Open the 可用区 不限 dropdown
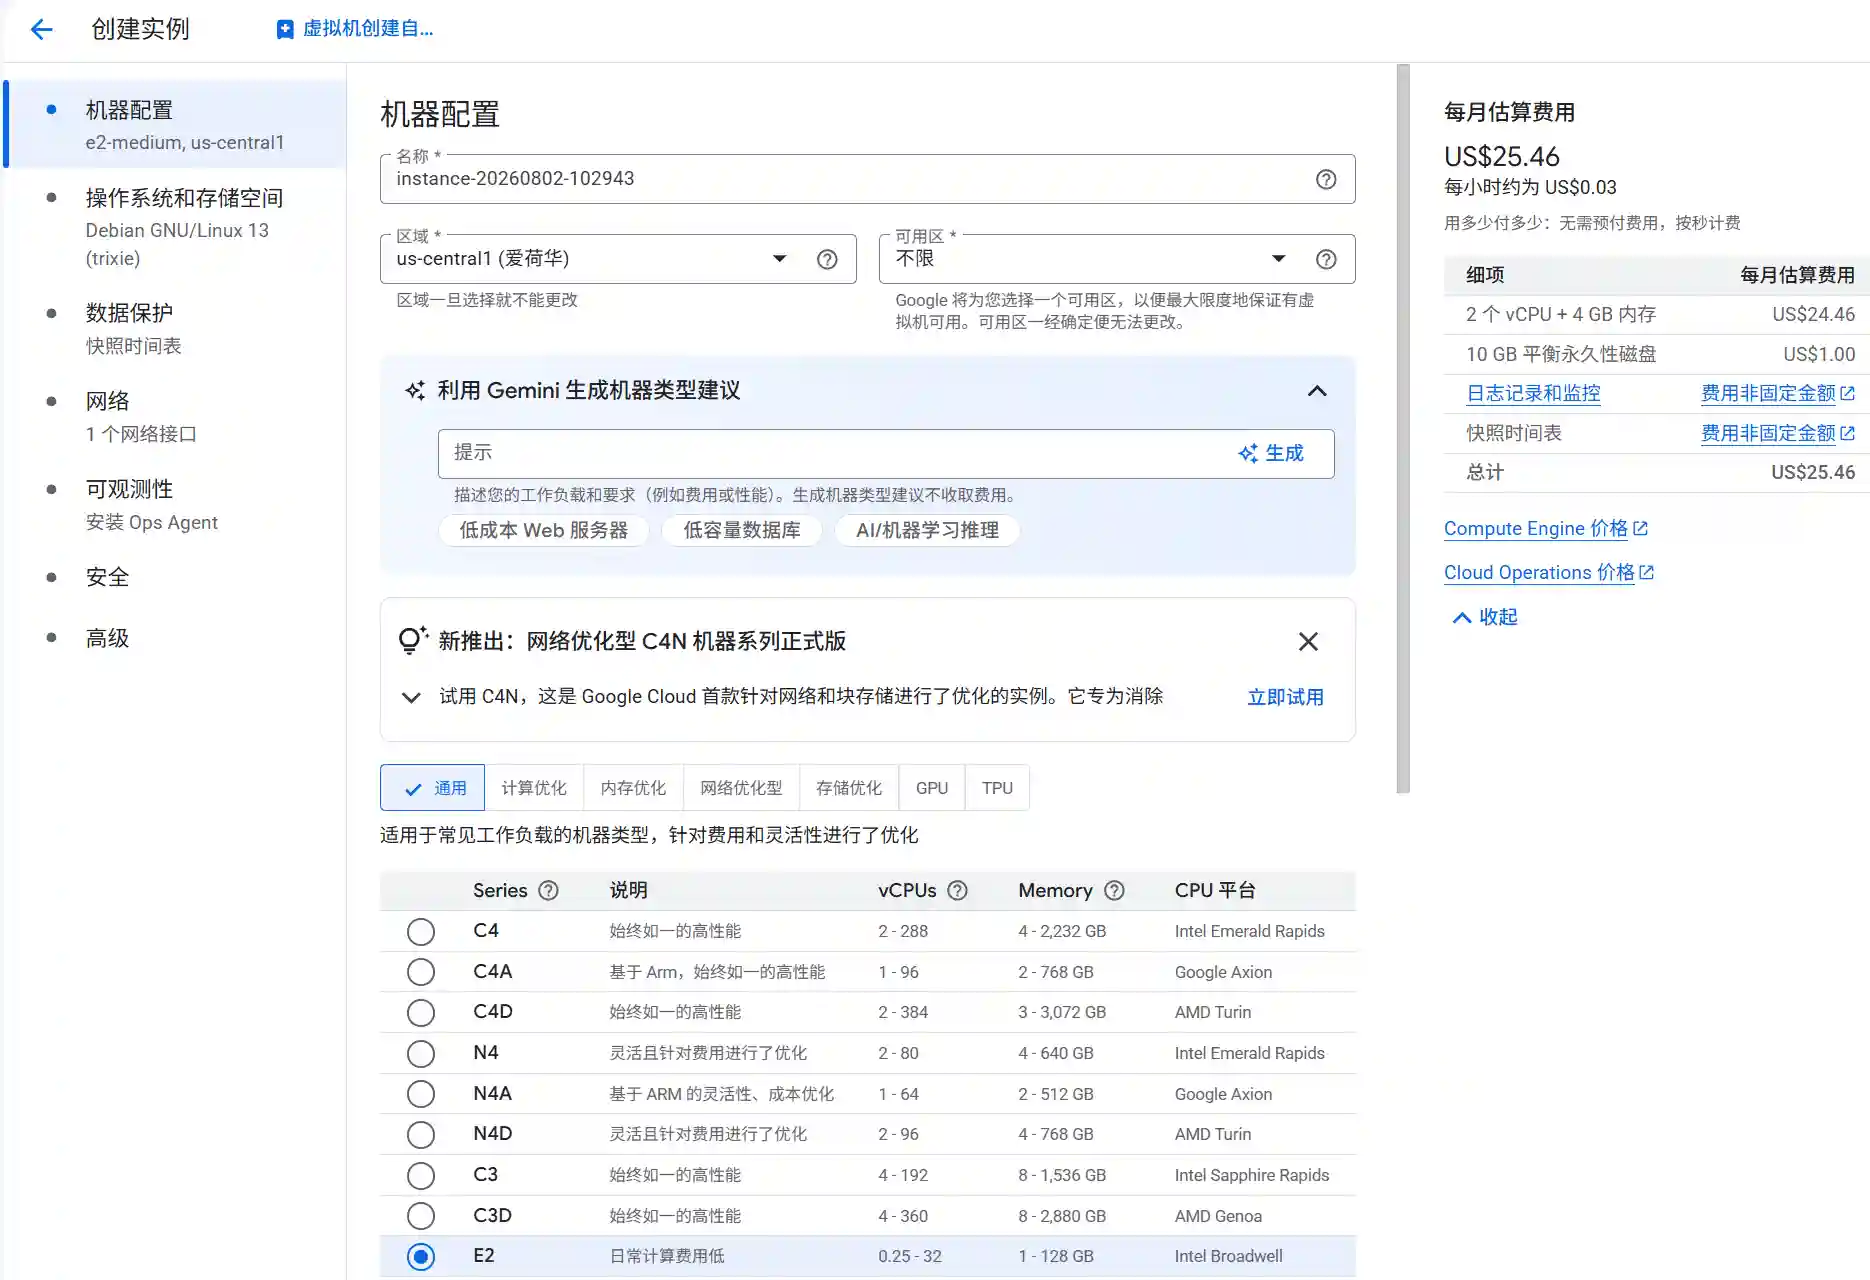The height and width of the screenshot is (1280, 1870). click(x=1117, y=259)
